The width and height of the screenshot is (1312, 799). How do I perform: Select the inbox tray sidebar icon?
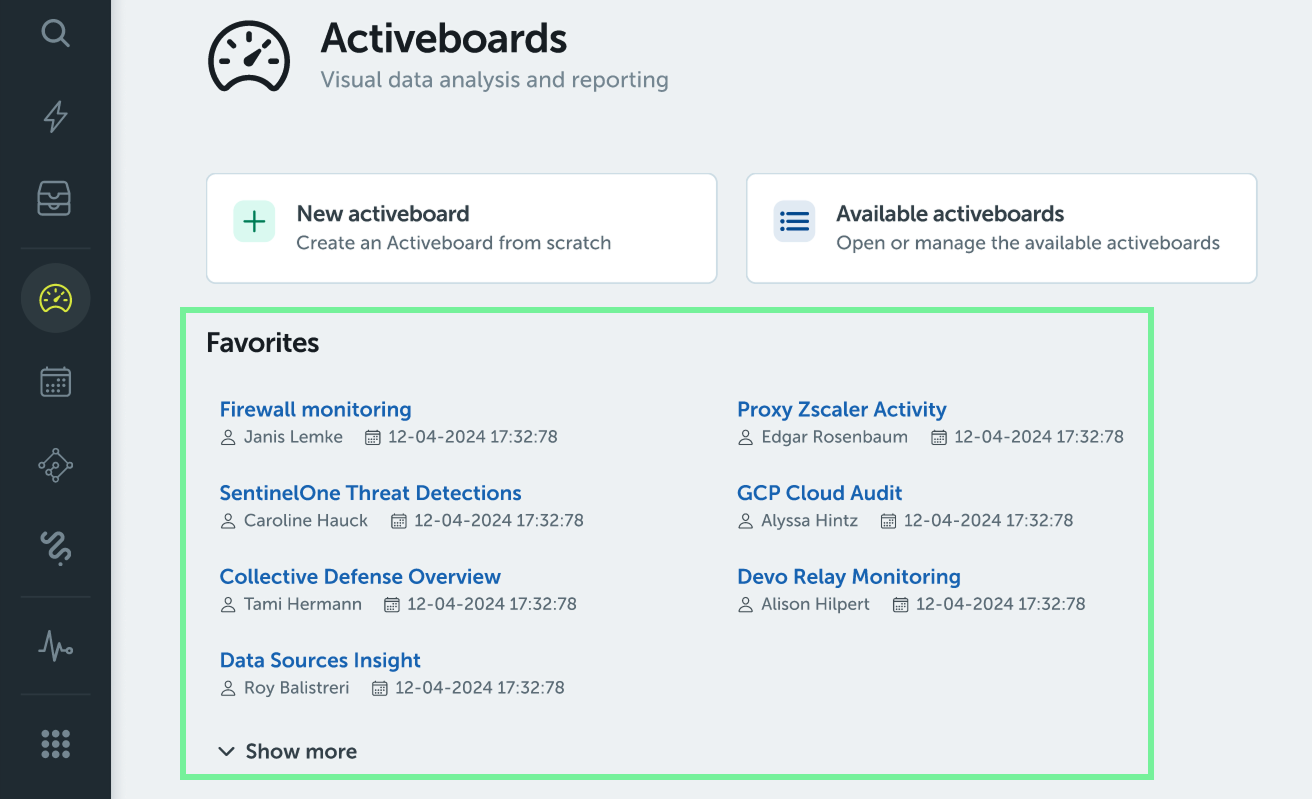[55, 199]
